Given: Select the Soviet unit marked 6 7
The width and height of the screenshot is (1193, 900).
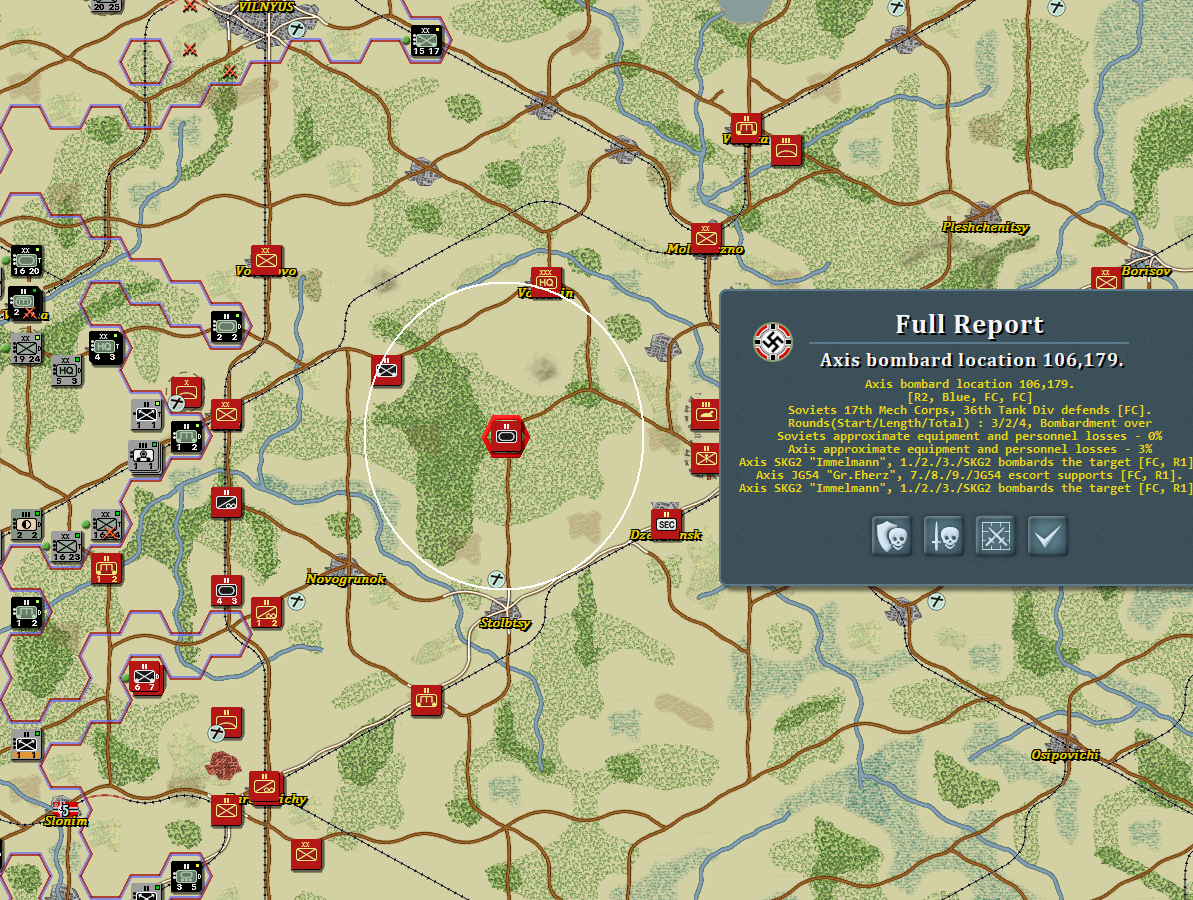Looking at the screenshot, I should 145,676.
